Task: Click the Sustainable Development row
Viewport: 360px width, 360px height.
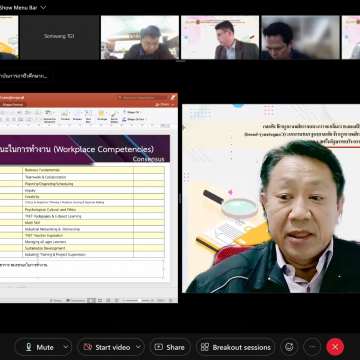Action: click(x=82, y=248)
